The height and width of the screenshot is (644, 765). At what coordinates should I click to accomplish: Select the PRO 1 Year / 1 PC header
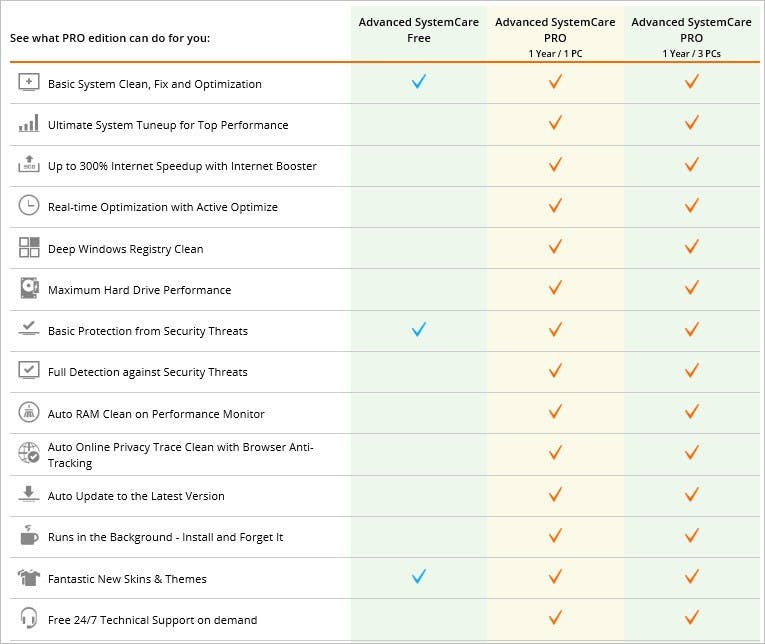tap(555, 37)
